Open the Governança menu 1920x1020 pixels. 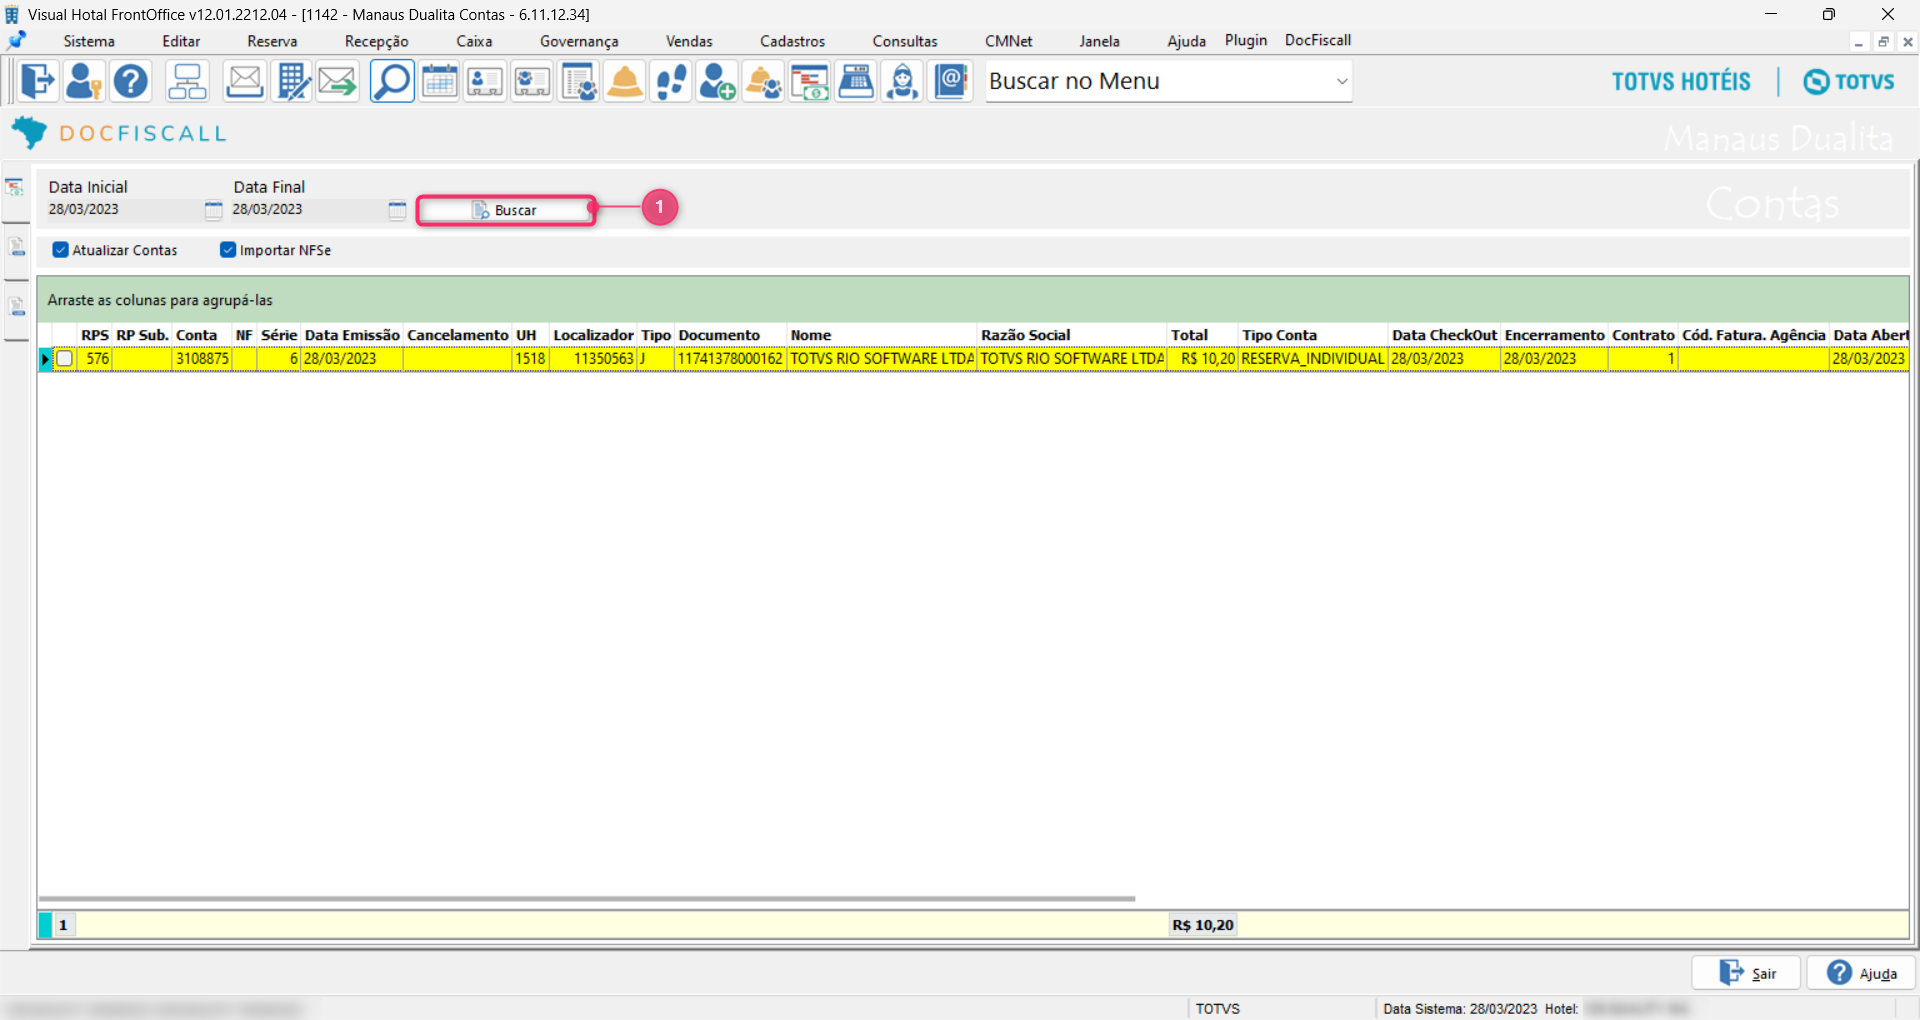point(579,41)
